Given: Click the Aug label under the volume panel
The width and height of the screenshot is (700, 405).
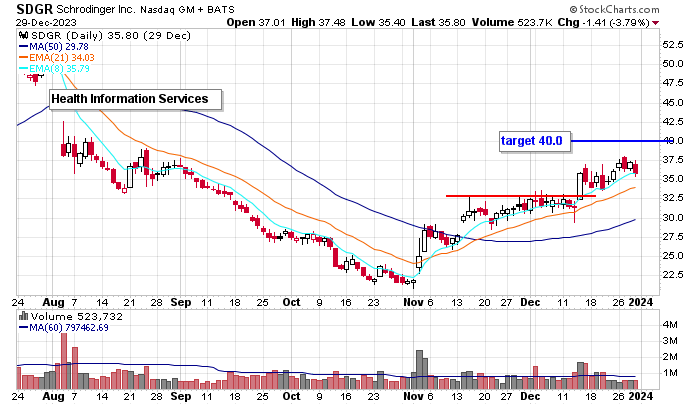Looking at the screenshot, I should pos(54,397).
